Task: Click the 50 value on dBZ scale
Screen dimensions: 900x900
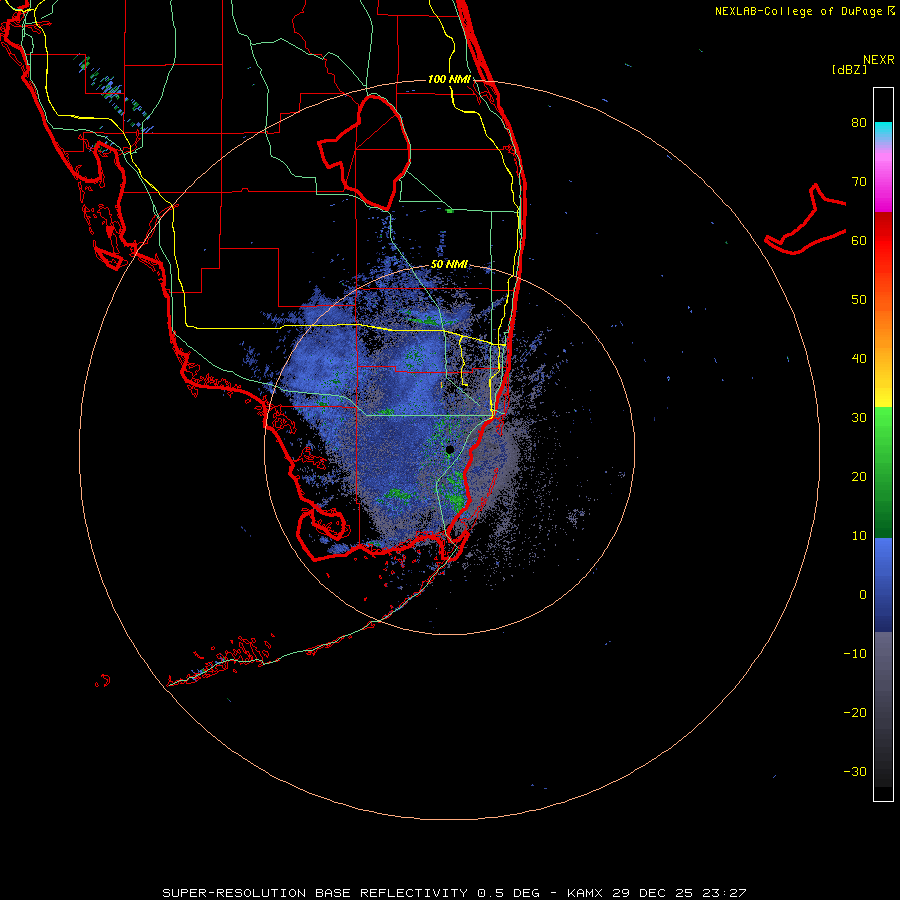Action: click(859, 300)
